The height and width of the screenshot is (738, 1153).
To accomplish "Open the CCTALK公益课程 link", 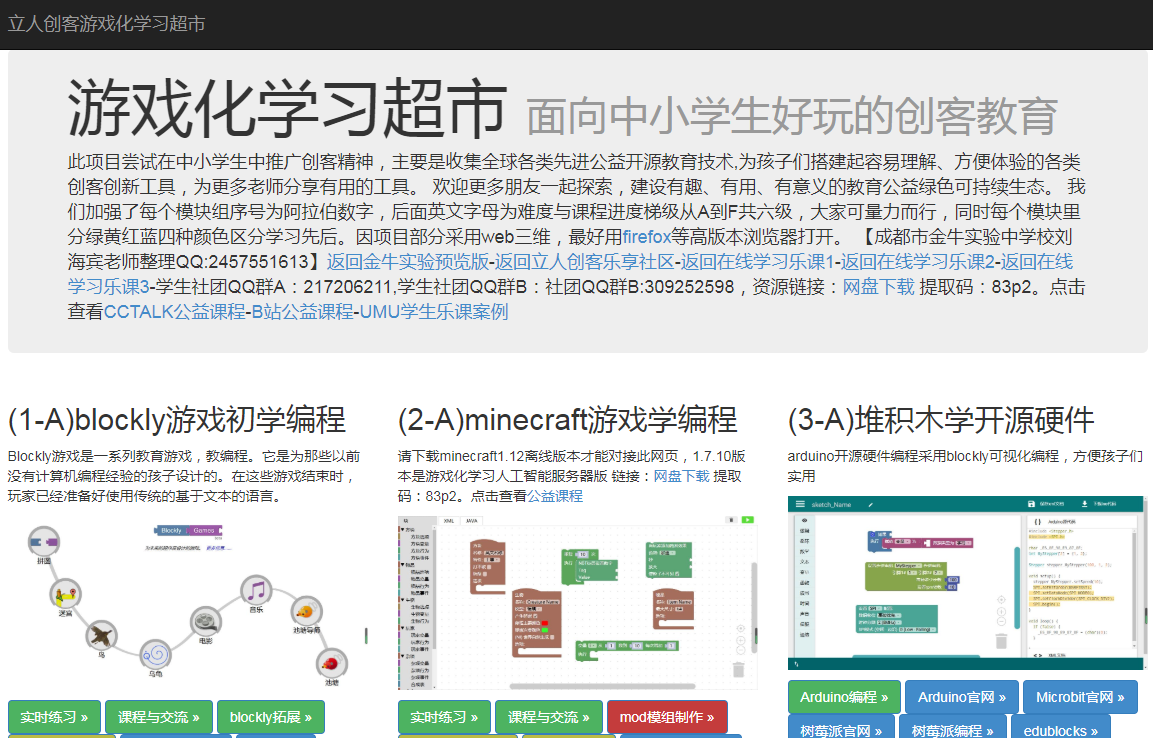I will point(175,312).
